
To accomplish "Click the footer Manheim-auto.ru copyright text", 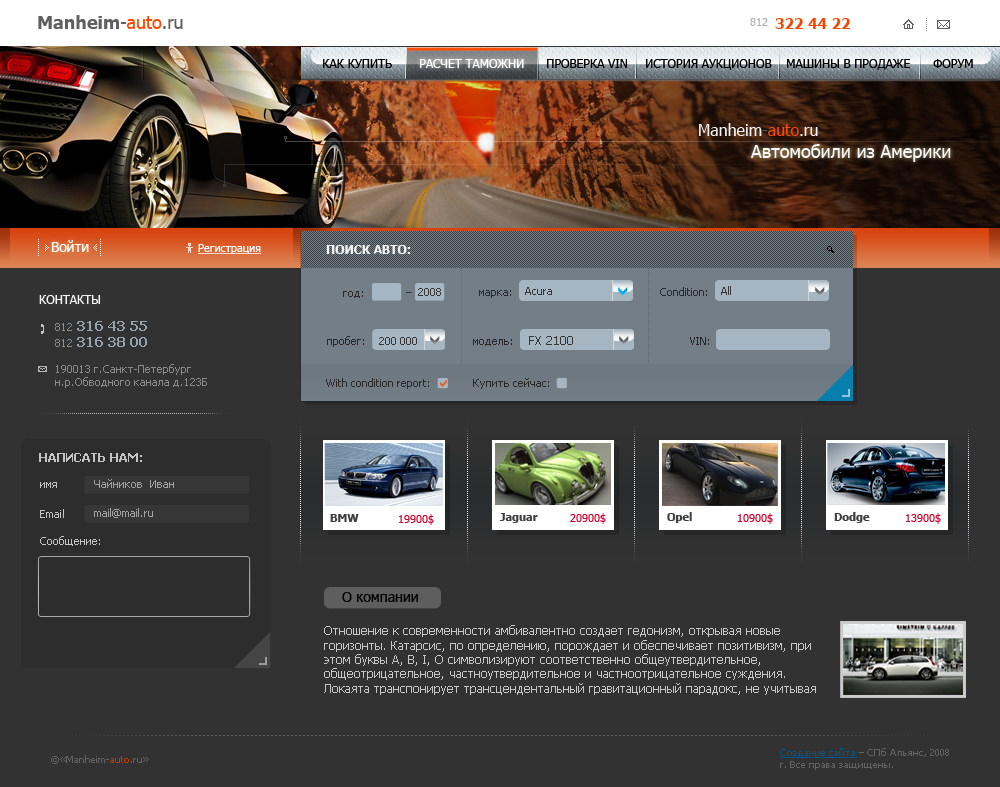I will 100,760.
